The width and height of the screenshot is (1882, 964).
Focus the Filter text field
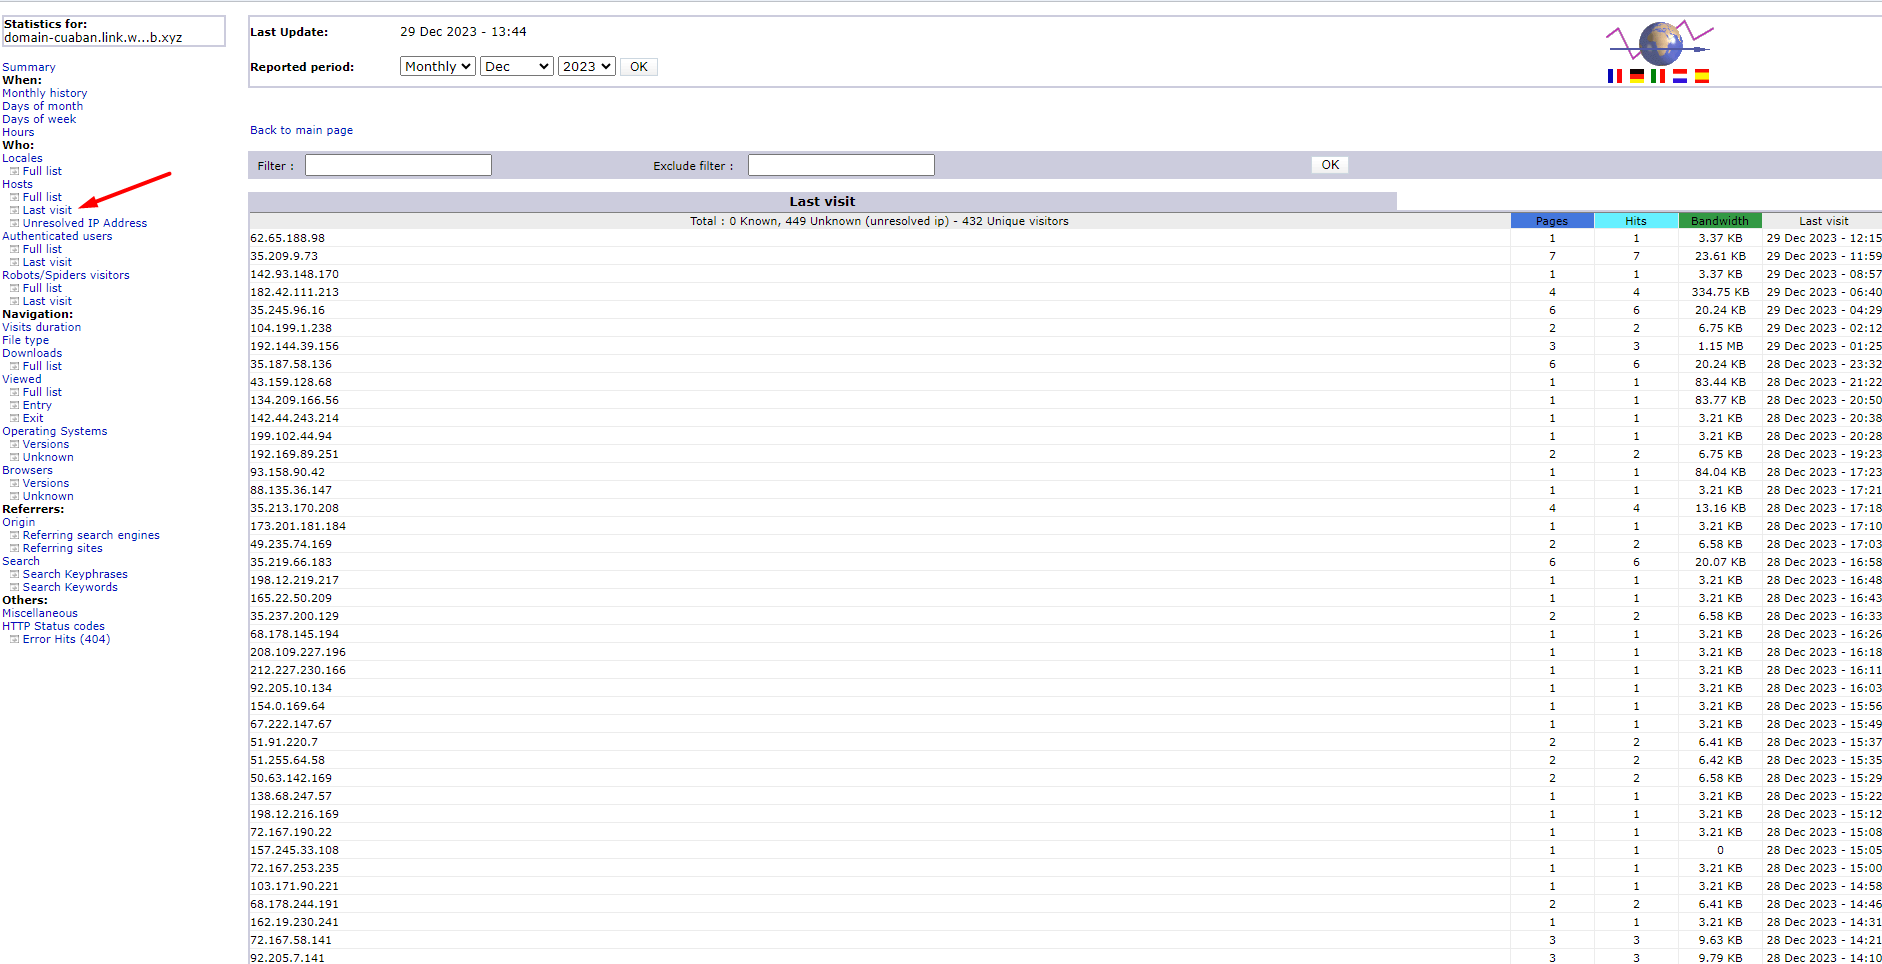pos(398,165)
